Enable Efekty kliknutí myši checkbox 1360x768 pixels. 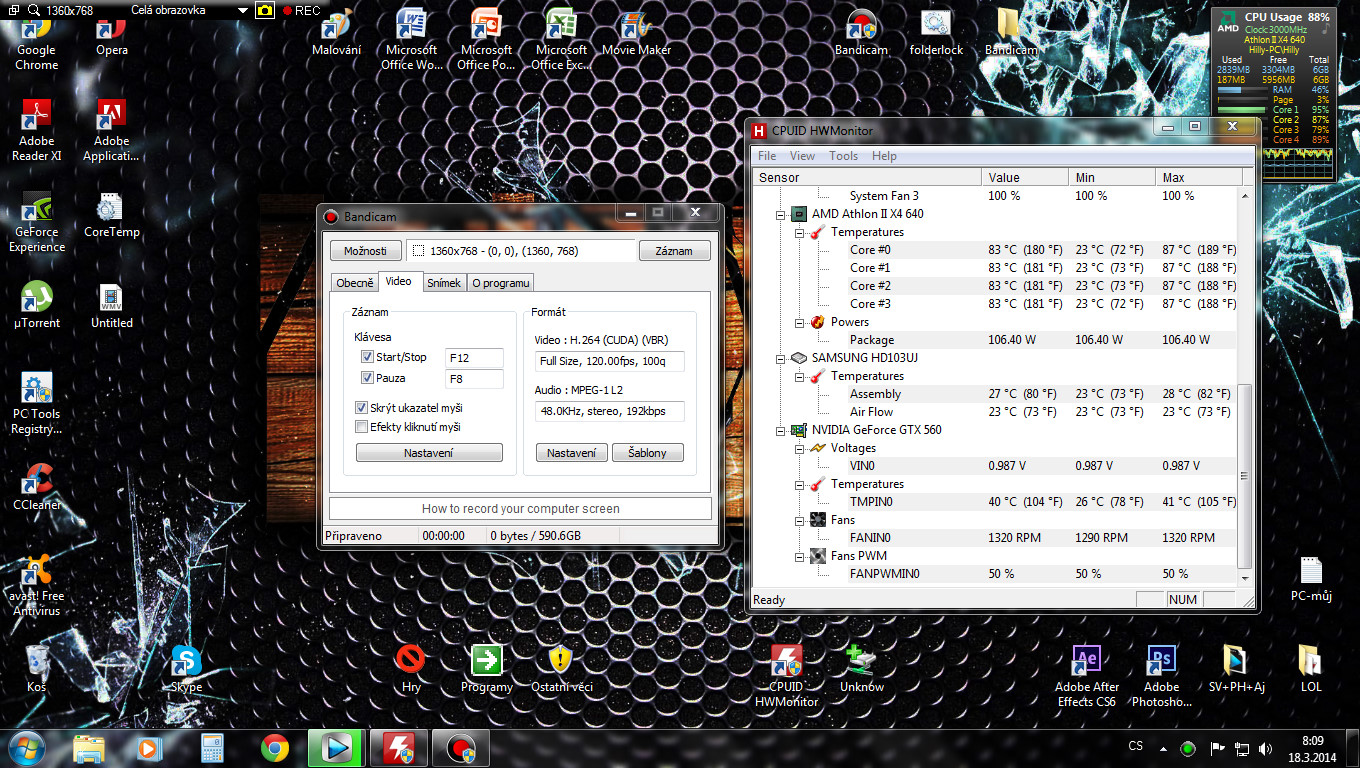[362, 427]
